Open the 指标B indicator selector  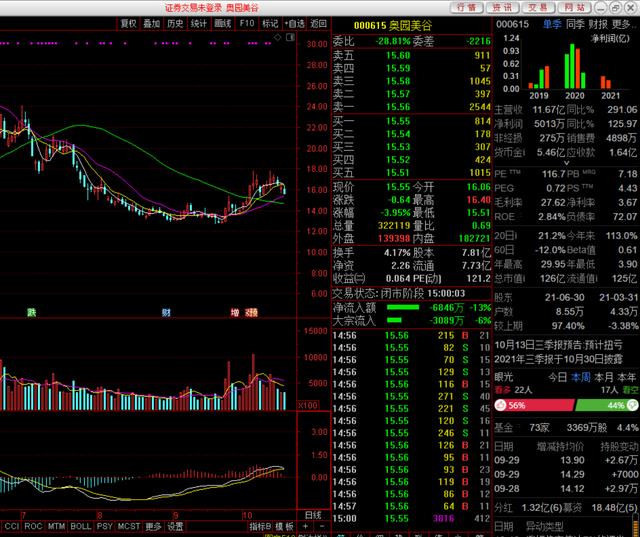point(260,526)
